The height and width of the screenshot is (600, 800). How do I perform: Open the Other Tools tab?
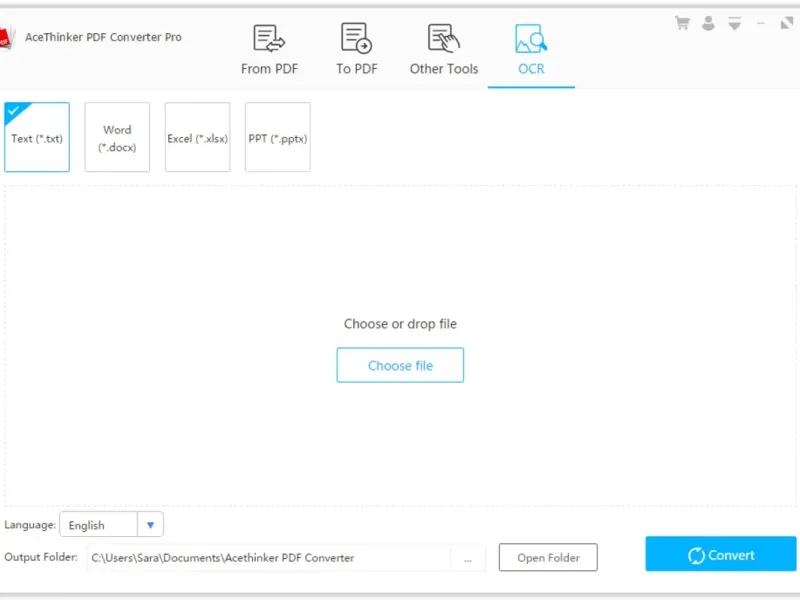click(x=444, y=50)
